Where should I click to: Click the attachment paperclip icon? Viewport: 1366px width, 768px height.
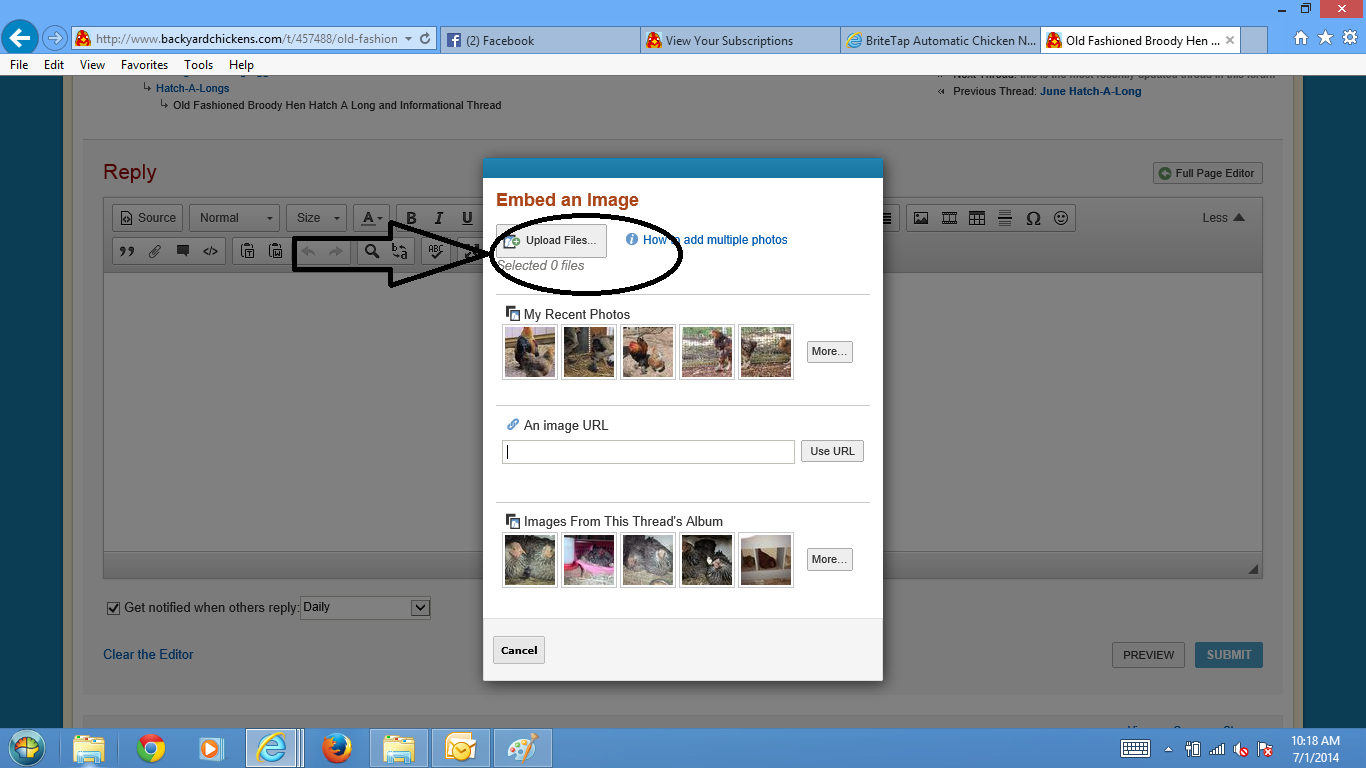pyautogui.click(x=155, y=251)
